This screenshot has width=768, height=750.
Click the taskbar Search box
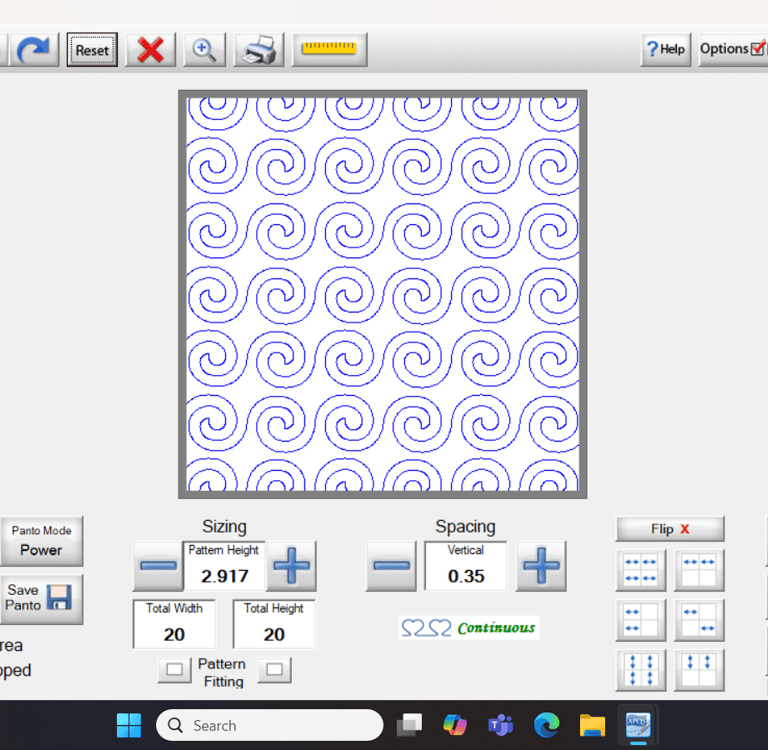click(x=269, y=726)
